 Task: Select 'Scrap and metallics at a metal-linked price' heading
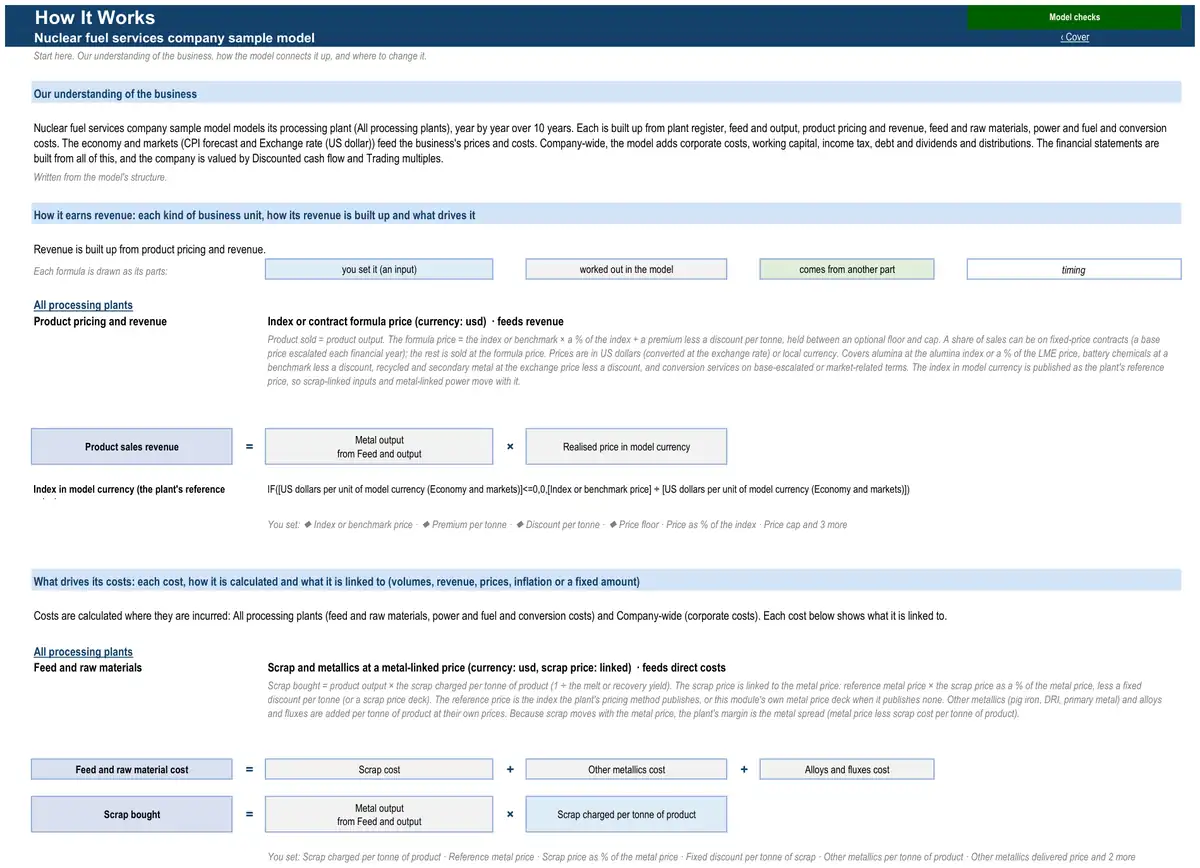click(x=497, y=667)
